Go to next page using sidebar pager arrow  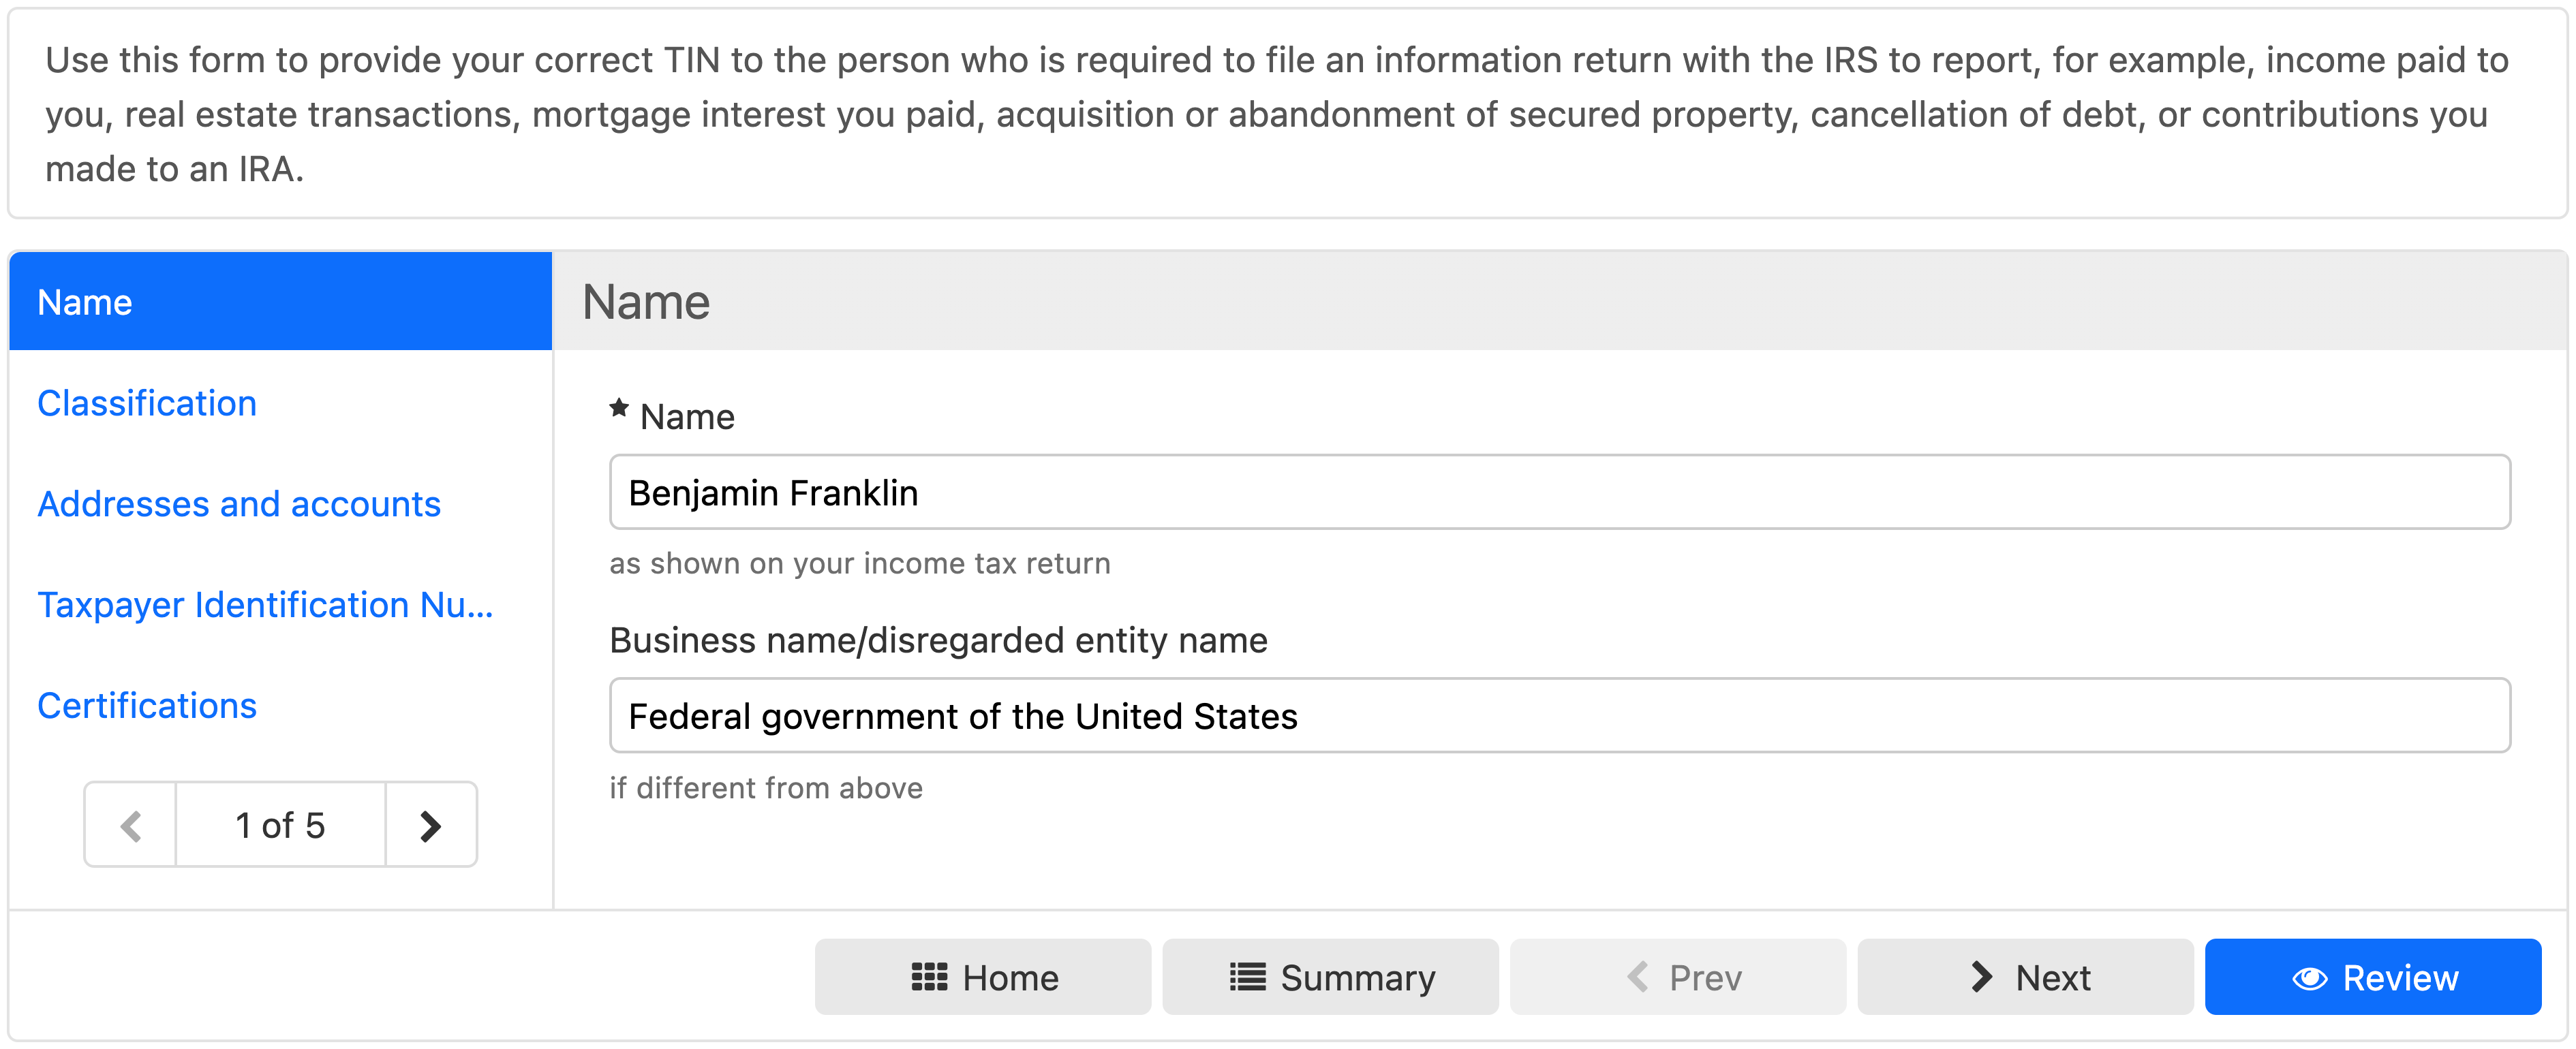[430, 825]
